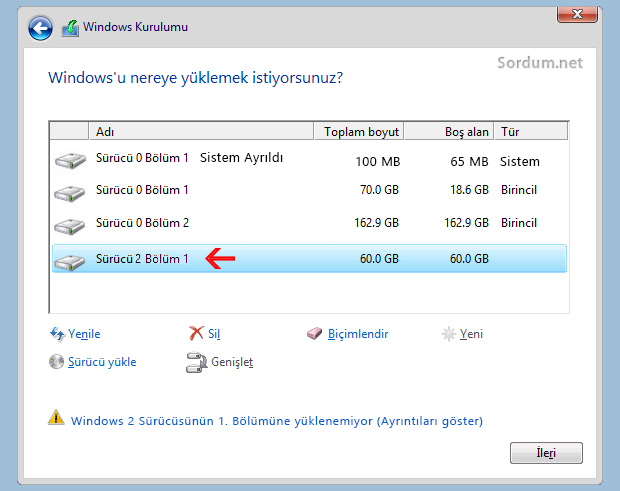Select the Sürücü 2 Bölüm 1 row
The height and width of the screenshot is (491, 620).
(309, 259)
